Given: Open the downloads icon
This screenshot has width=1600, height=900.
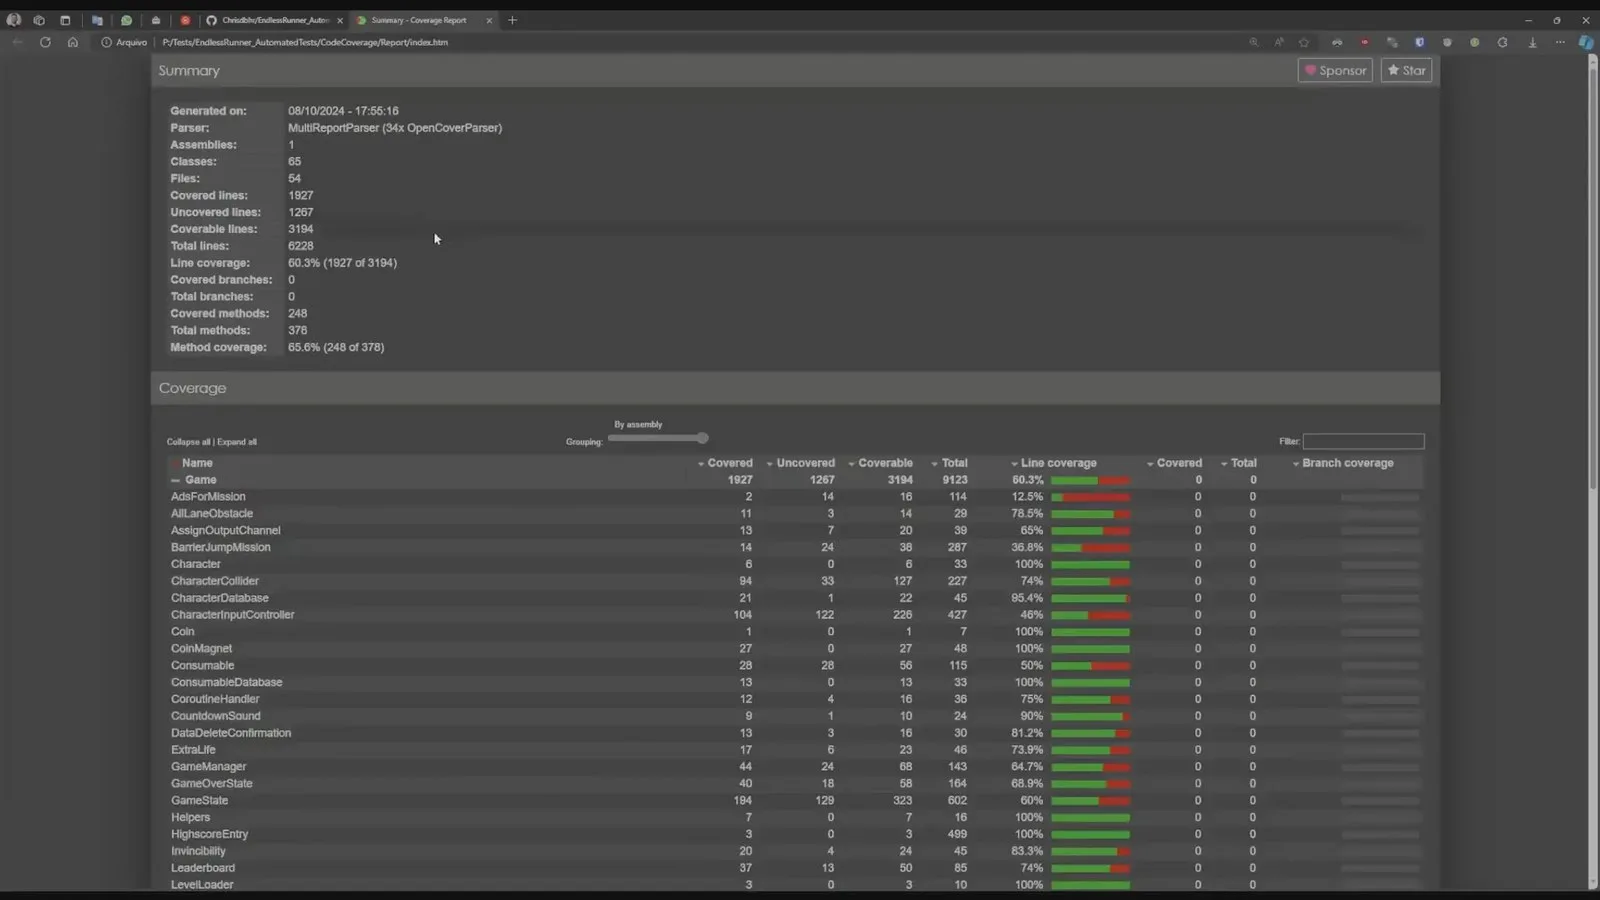Looking at the screenshot, I should pyautogui.click(x=1532, y=42).
